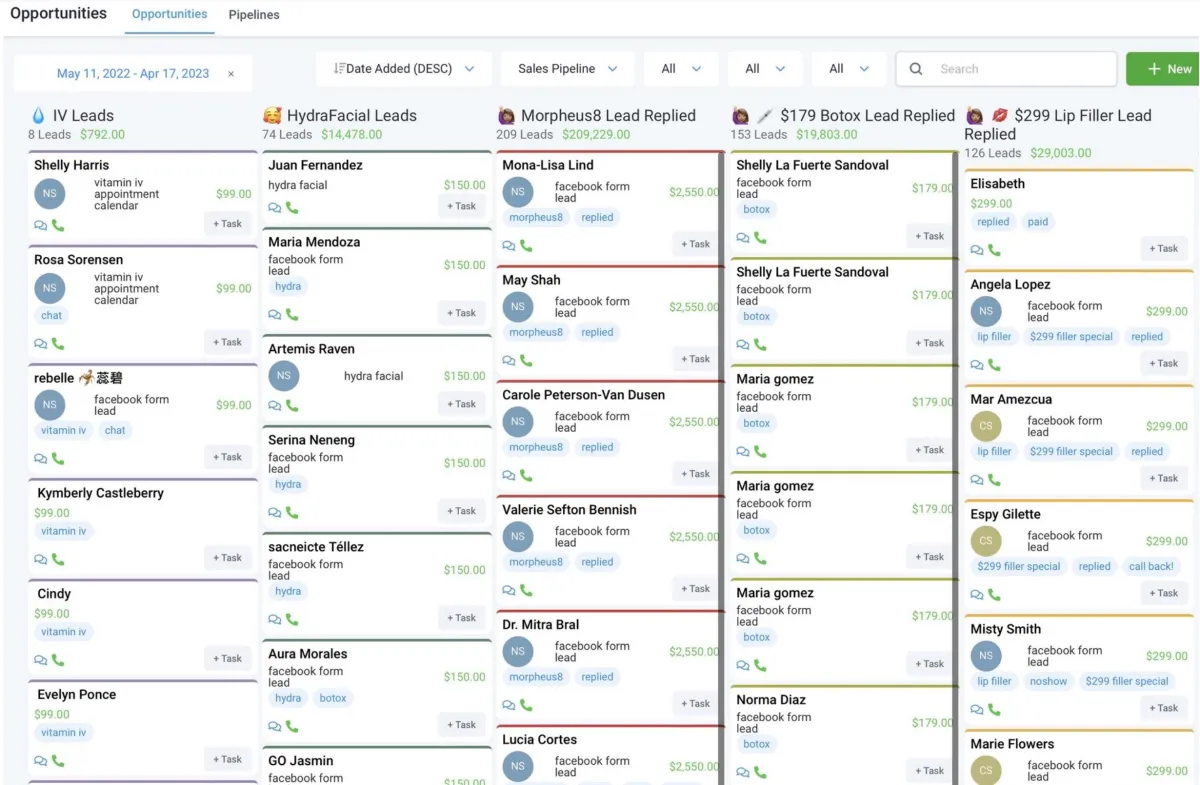Open Marie Flowers opportunity name
The width and height of the screenshot is (1200, 785).
click(x=1012, y=744)
